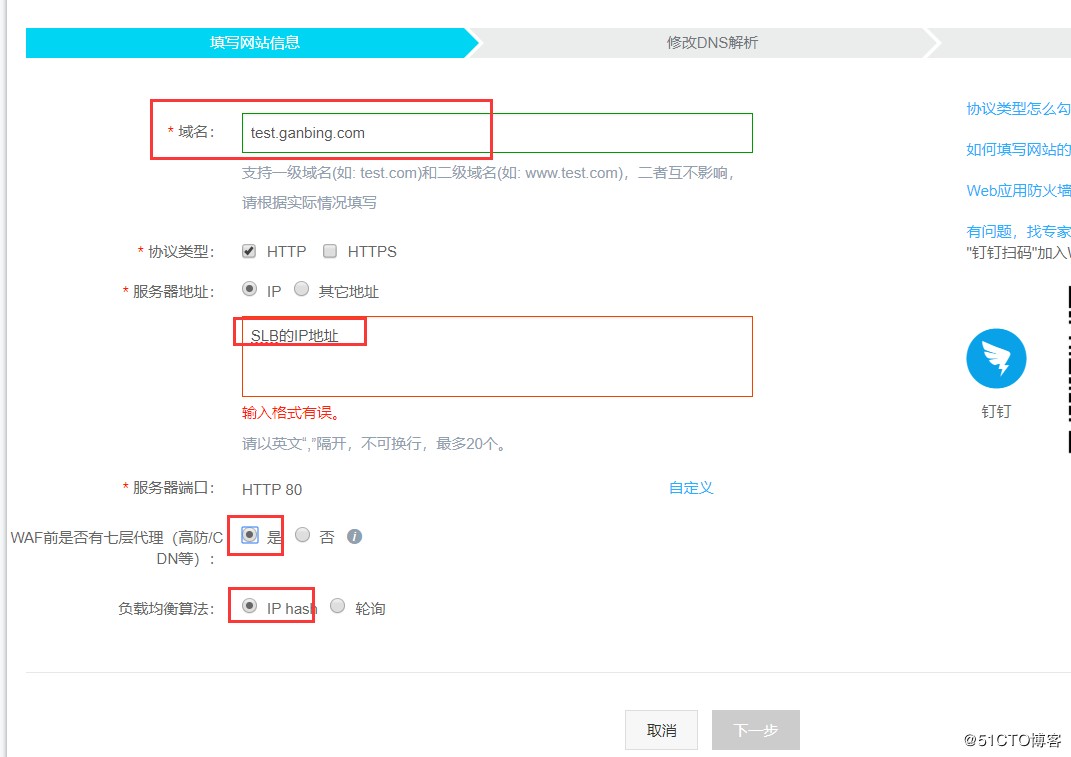Enable the HTTPS protocol checkbox

click(330, 251)
